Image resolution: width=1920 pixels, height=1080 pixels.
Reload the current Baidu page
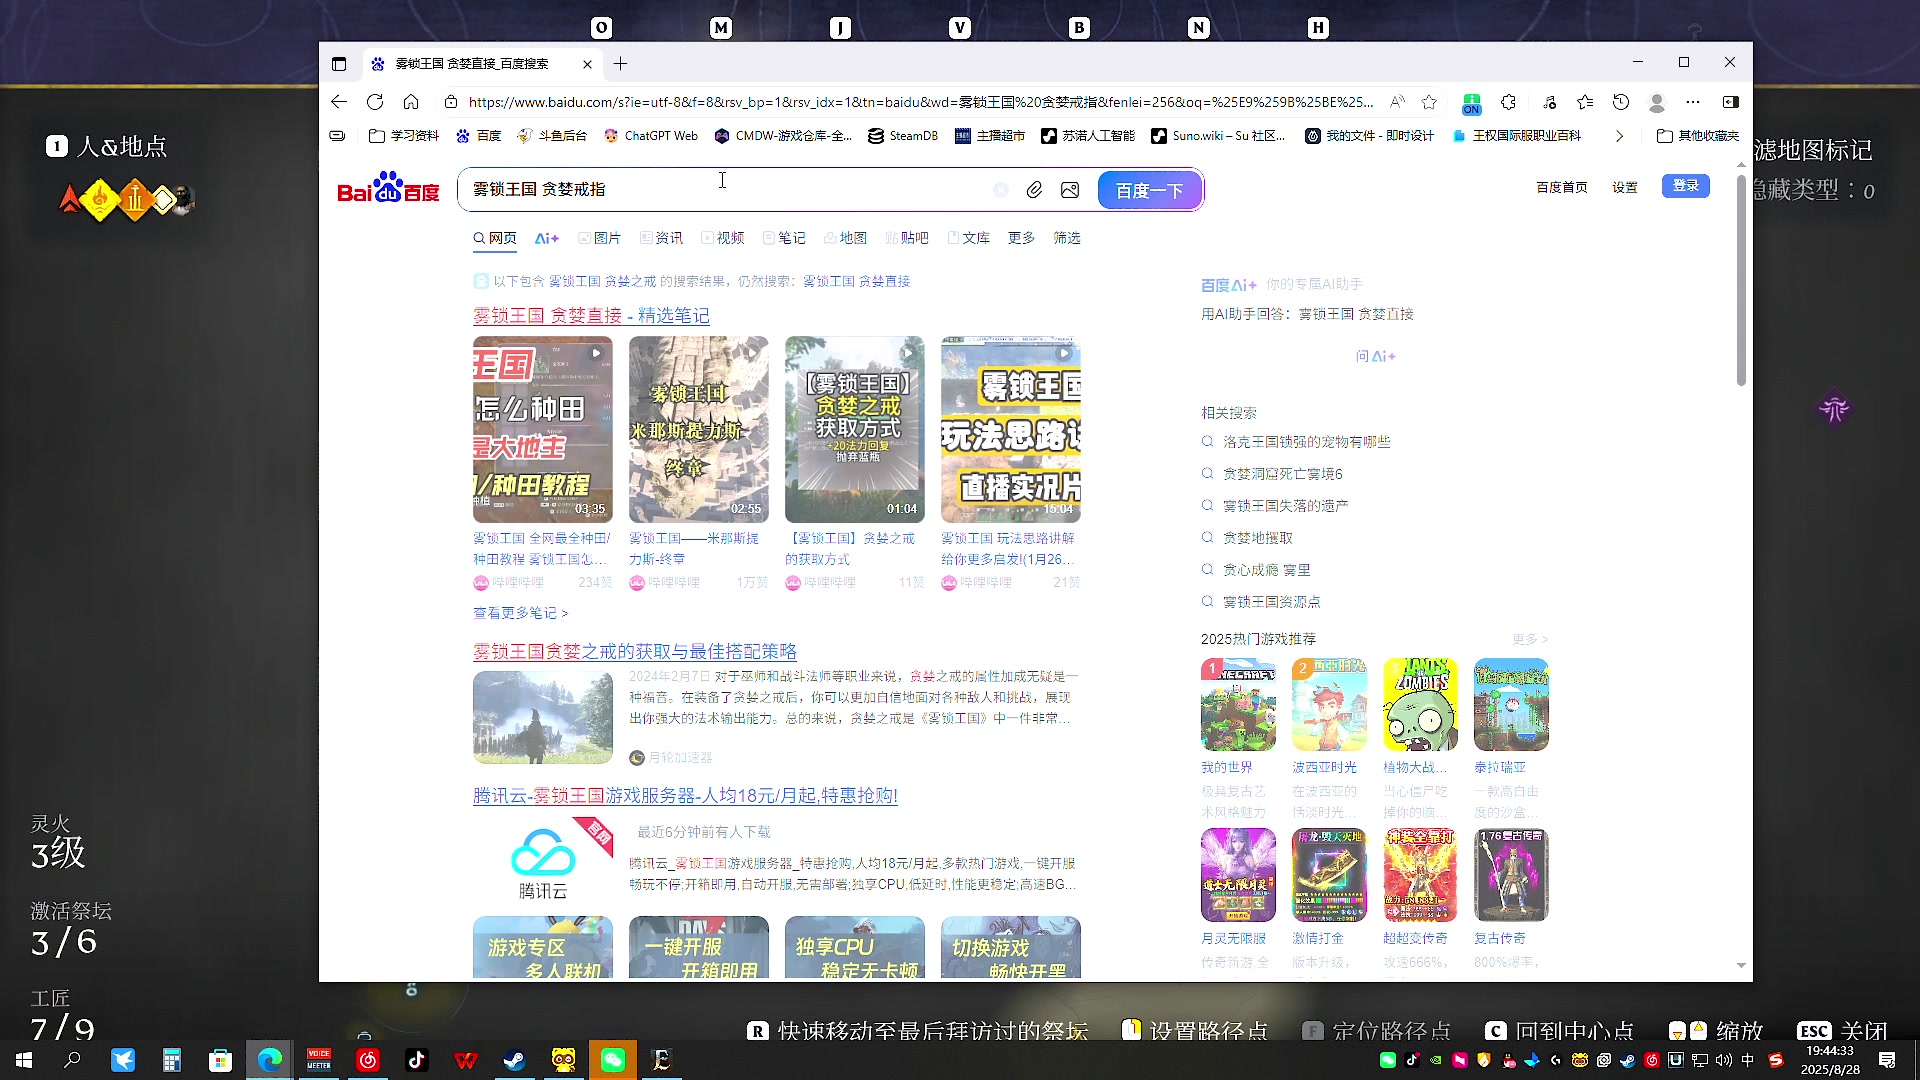pyautogui.click(x=375, y=102)
